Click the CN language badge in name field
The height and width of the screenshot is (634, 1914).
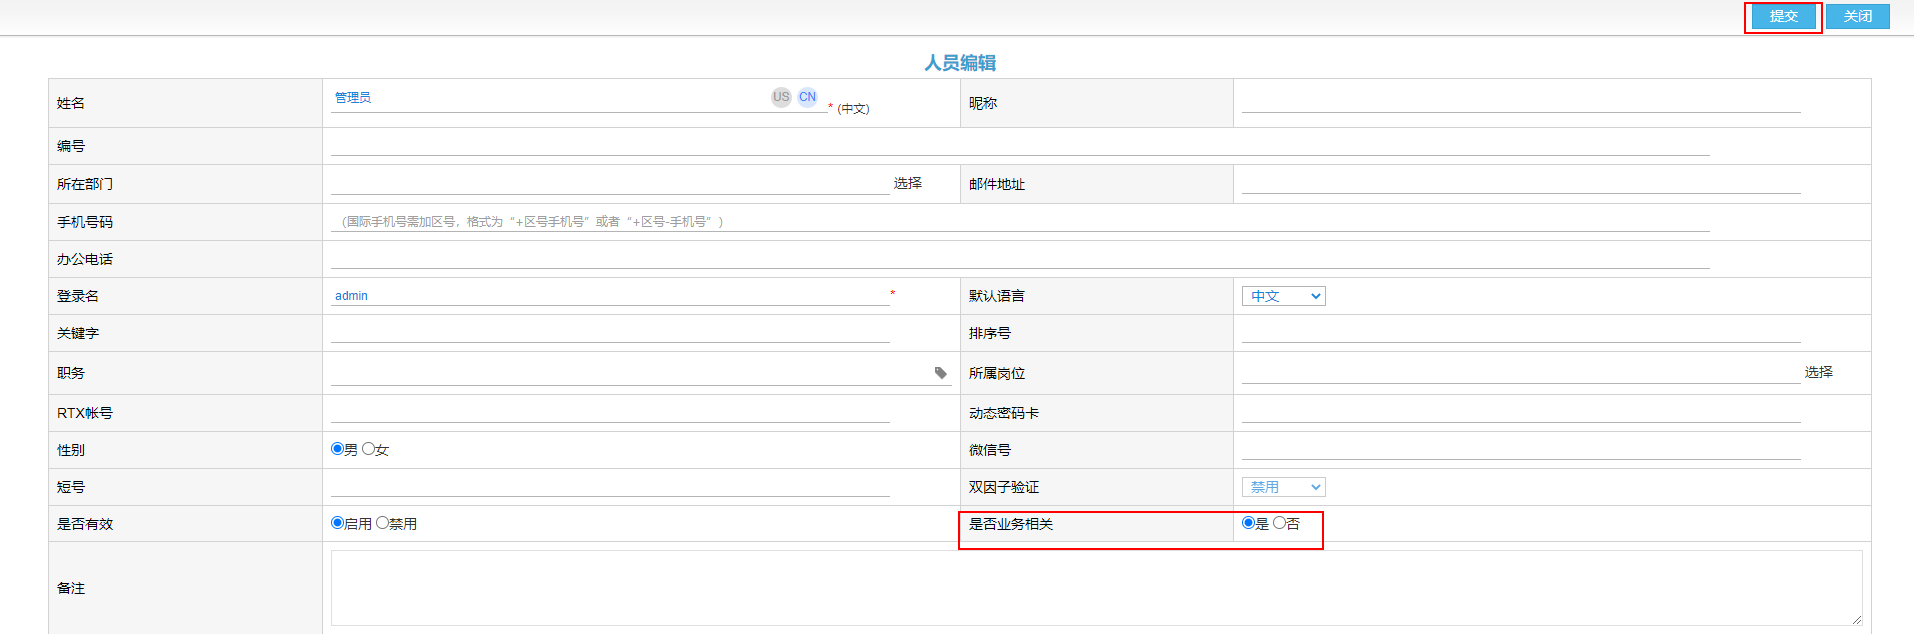coord(807,97)
